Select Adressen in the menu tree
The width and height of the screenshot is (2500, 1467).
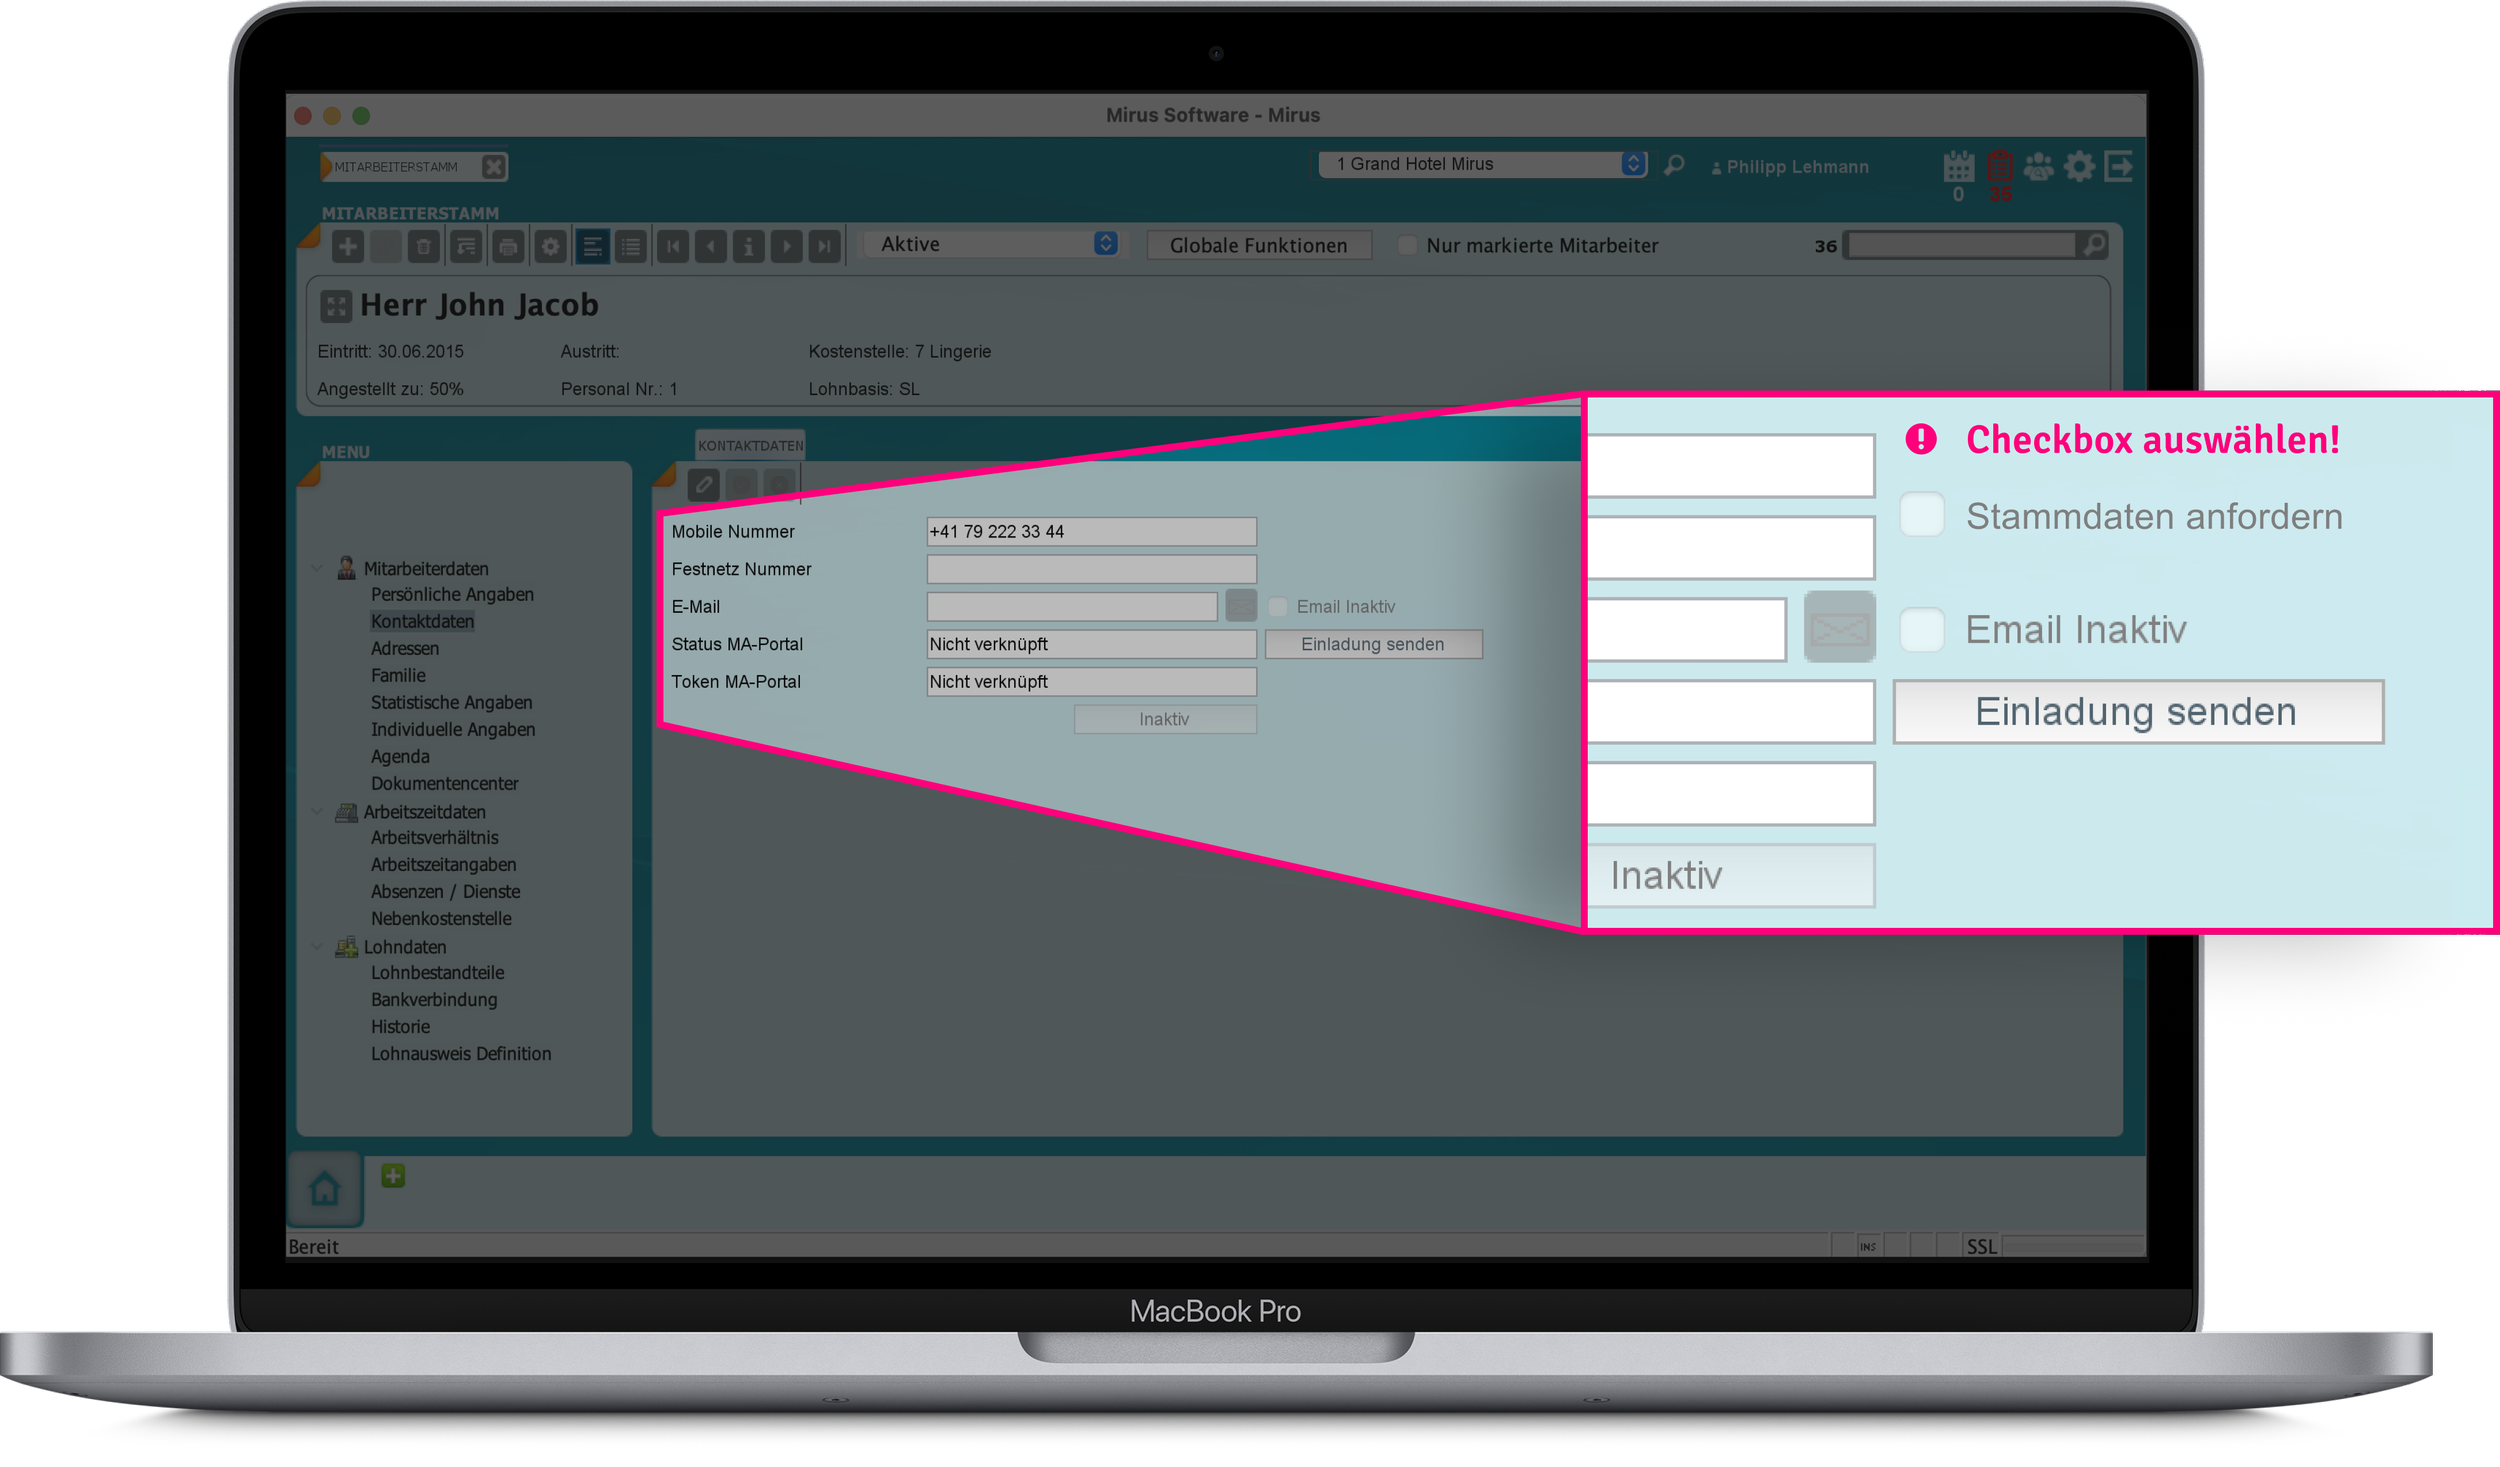tap(405, 648)
